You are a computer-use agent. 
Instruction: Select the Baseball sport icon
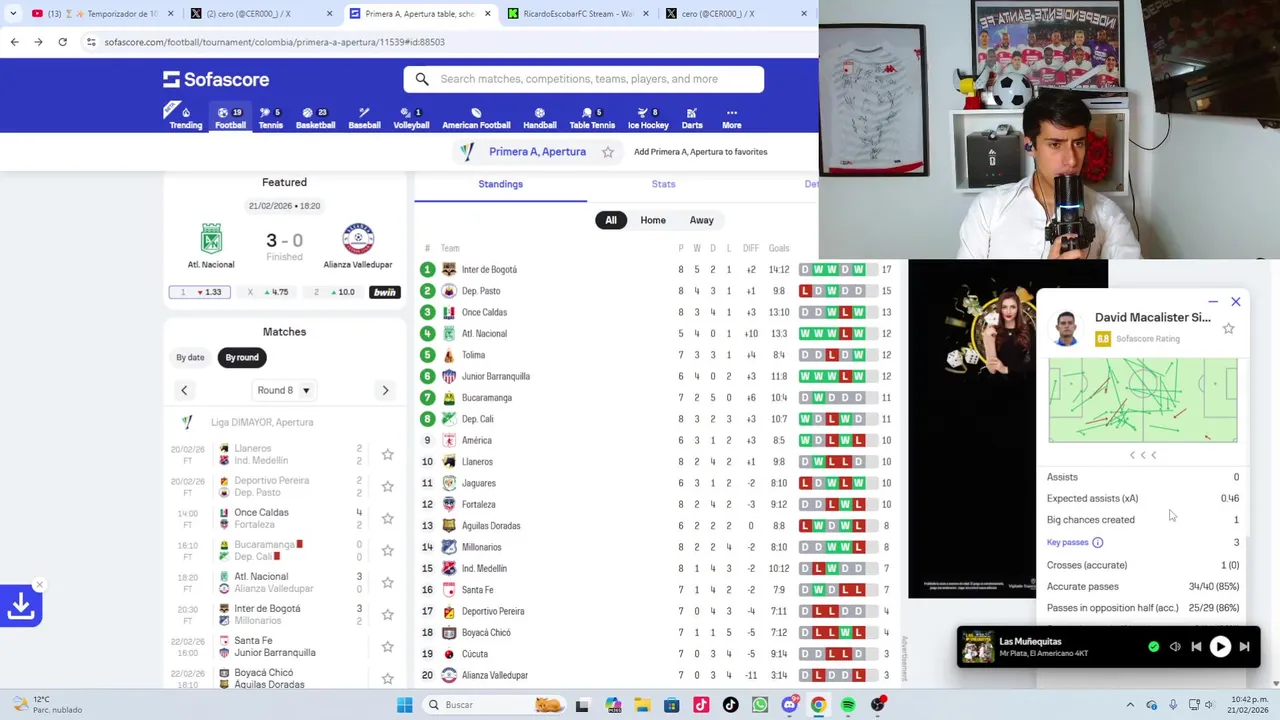364,118
